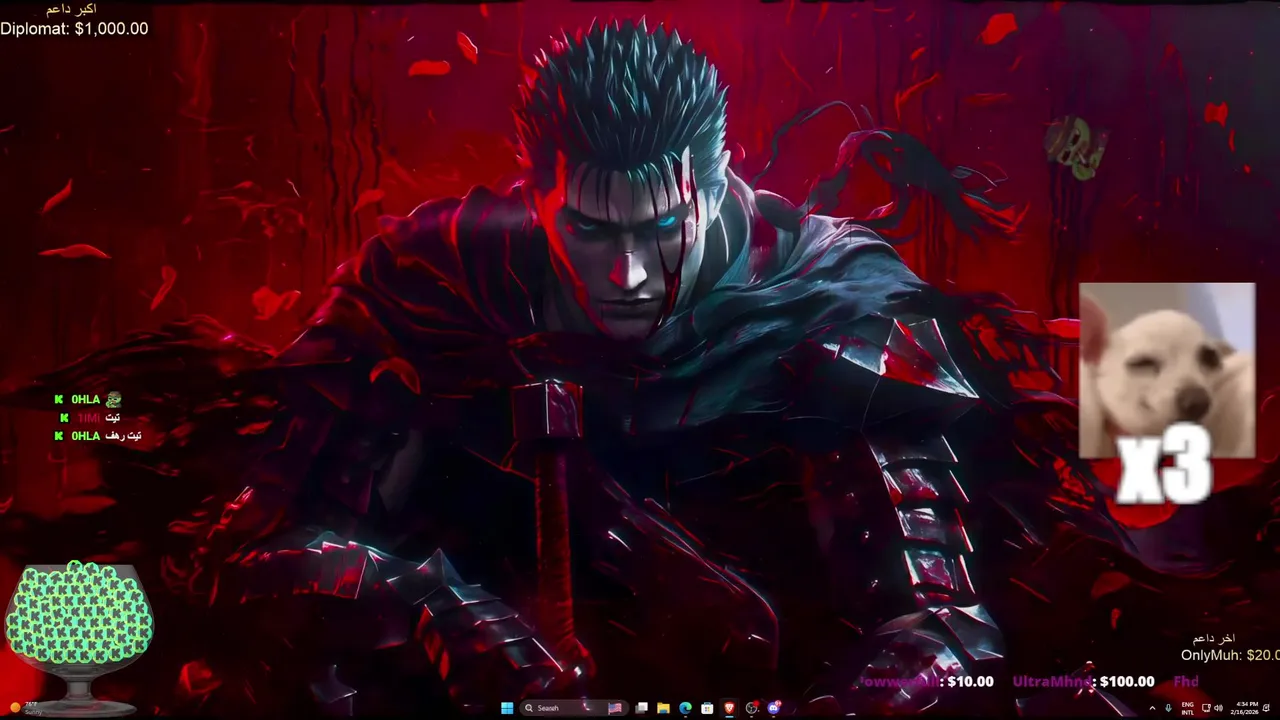Open File Explorer from the taskbar
Screen dimensions: 1280x720
(x=663, y=708)
